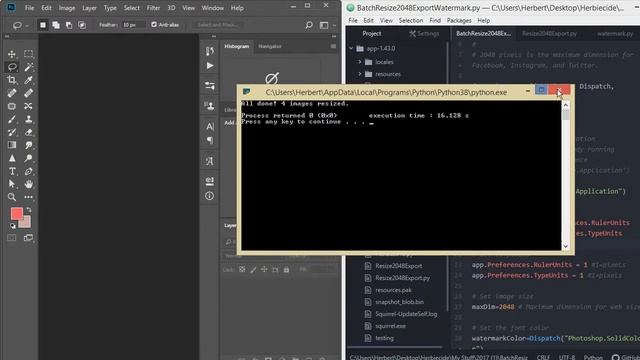The width and height of the screenshot is (640, 360).
Task: Choose Intersect with Selection mode
Action: click(82, 25)
